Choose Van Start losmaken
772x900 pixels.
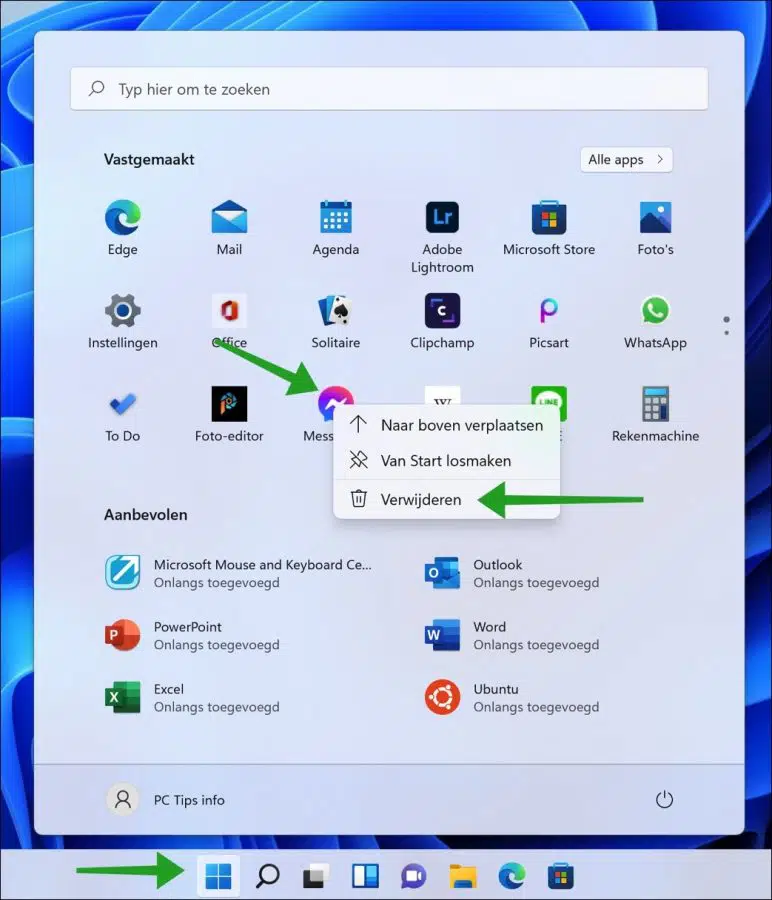click(x=447, y=461)
